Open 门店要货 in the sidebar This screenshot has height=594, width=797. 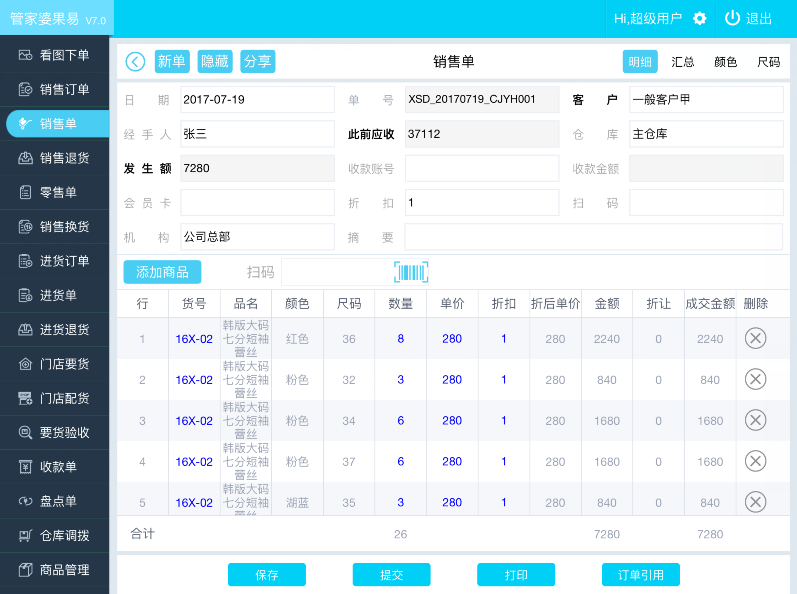click(54, 364)
